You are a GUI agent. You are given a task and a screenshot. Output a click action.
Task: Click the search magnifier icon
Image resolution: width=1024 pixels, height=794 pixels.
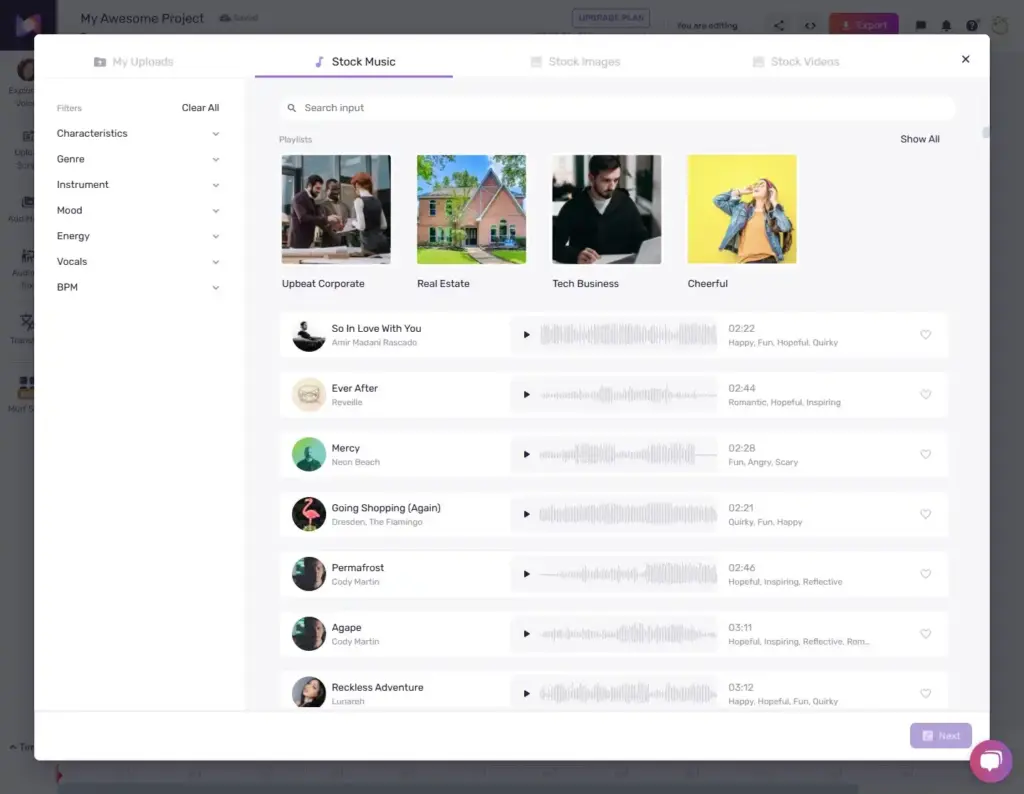(x=292, y=108)
